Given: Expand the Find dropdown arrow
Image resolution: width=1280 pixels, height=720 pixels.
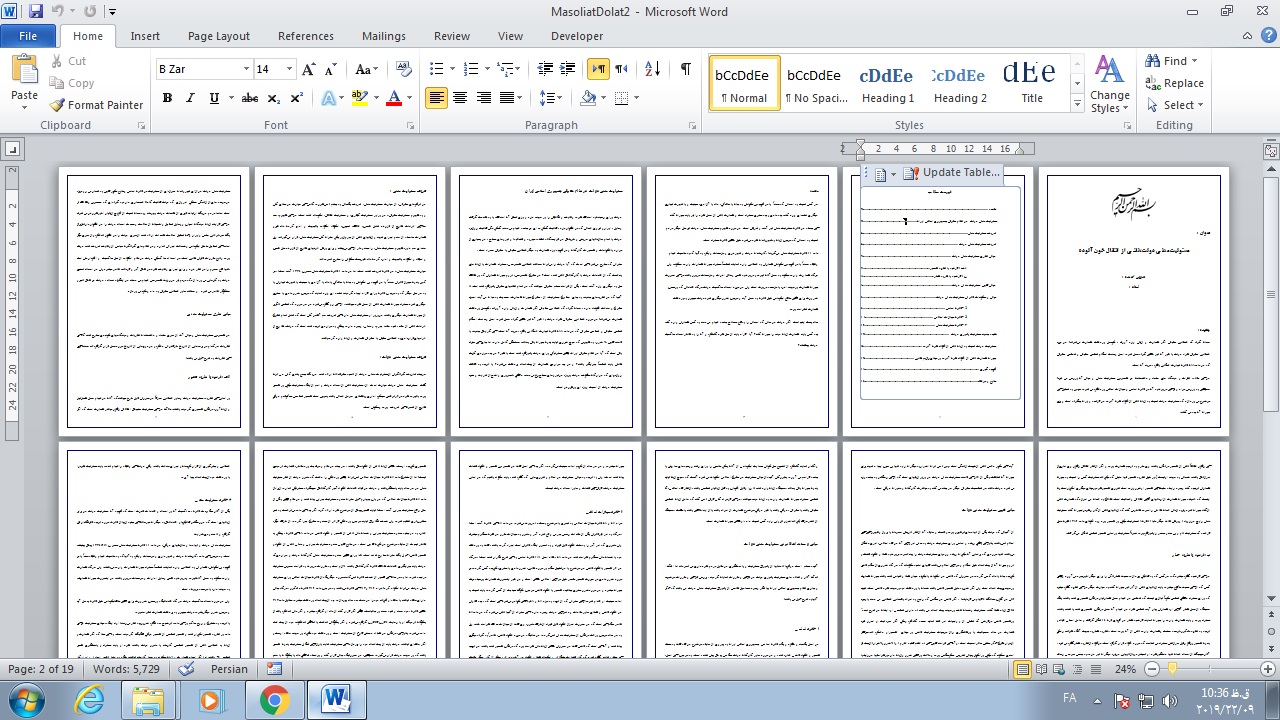Looking at the screenshot, I should point(1194,61).
